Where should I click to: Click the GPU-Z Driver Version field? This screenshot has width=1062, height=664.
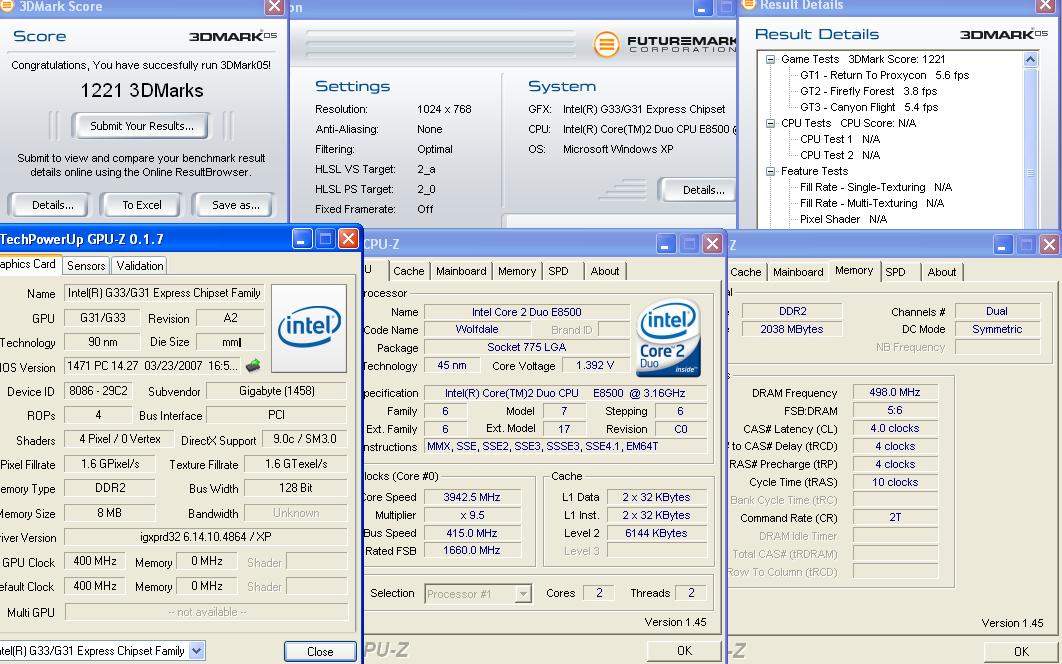coord(206,537)
